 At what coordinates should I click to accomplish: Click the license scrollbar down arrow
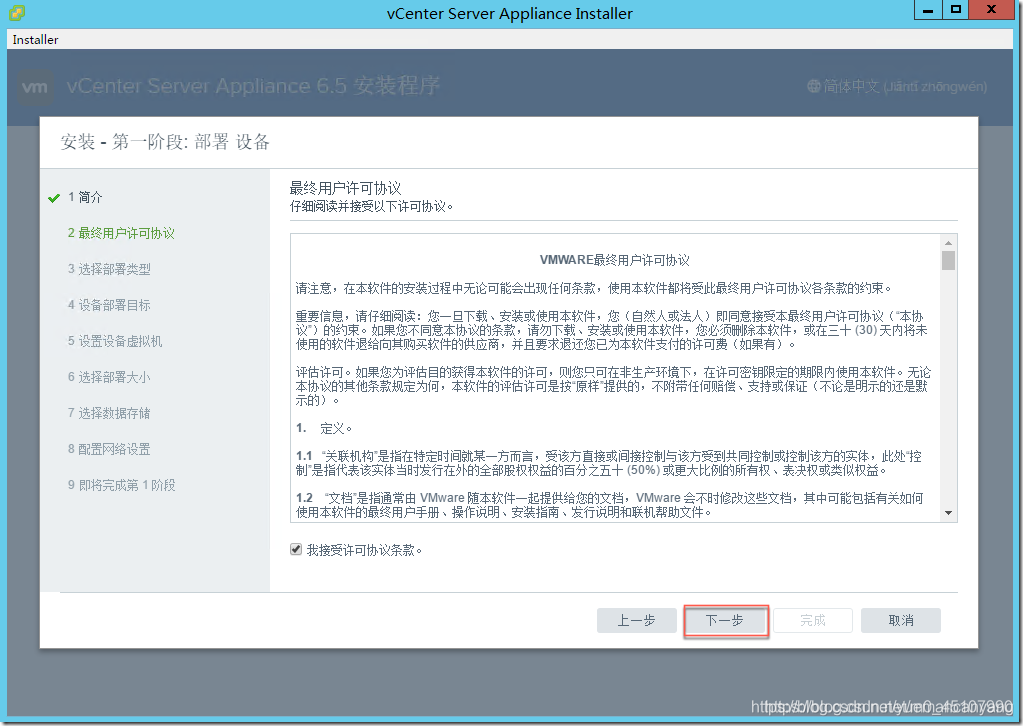tap(949, 513)
